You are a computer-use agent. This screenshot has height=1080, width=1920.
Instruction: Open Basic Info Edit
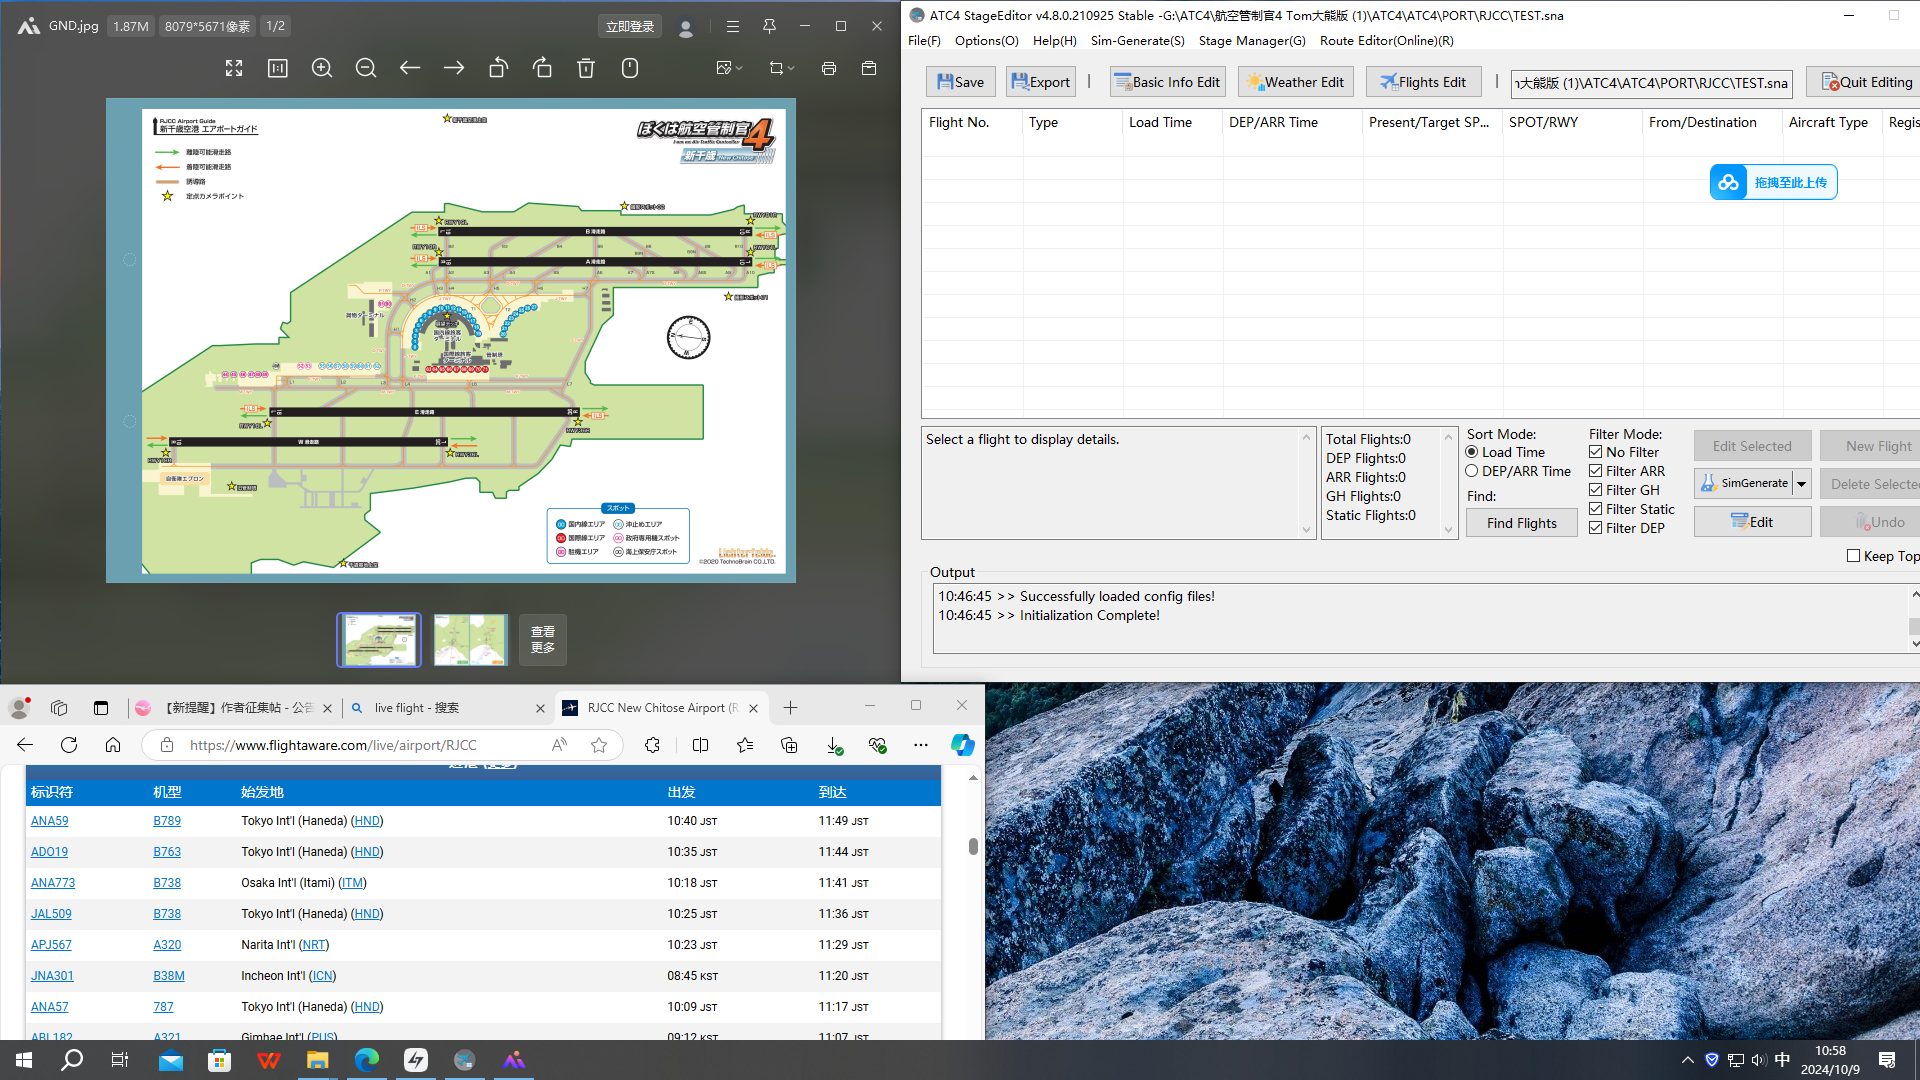point(1168,82)
